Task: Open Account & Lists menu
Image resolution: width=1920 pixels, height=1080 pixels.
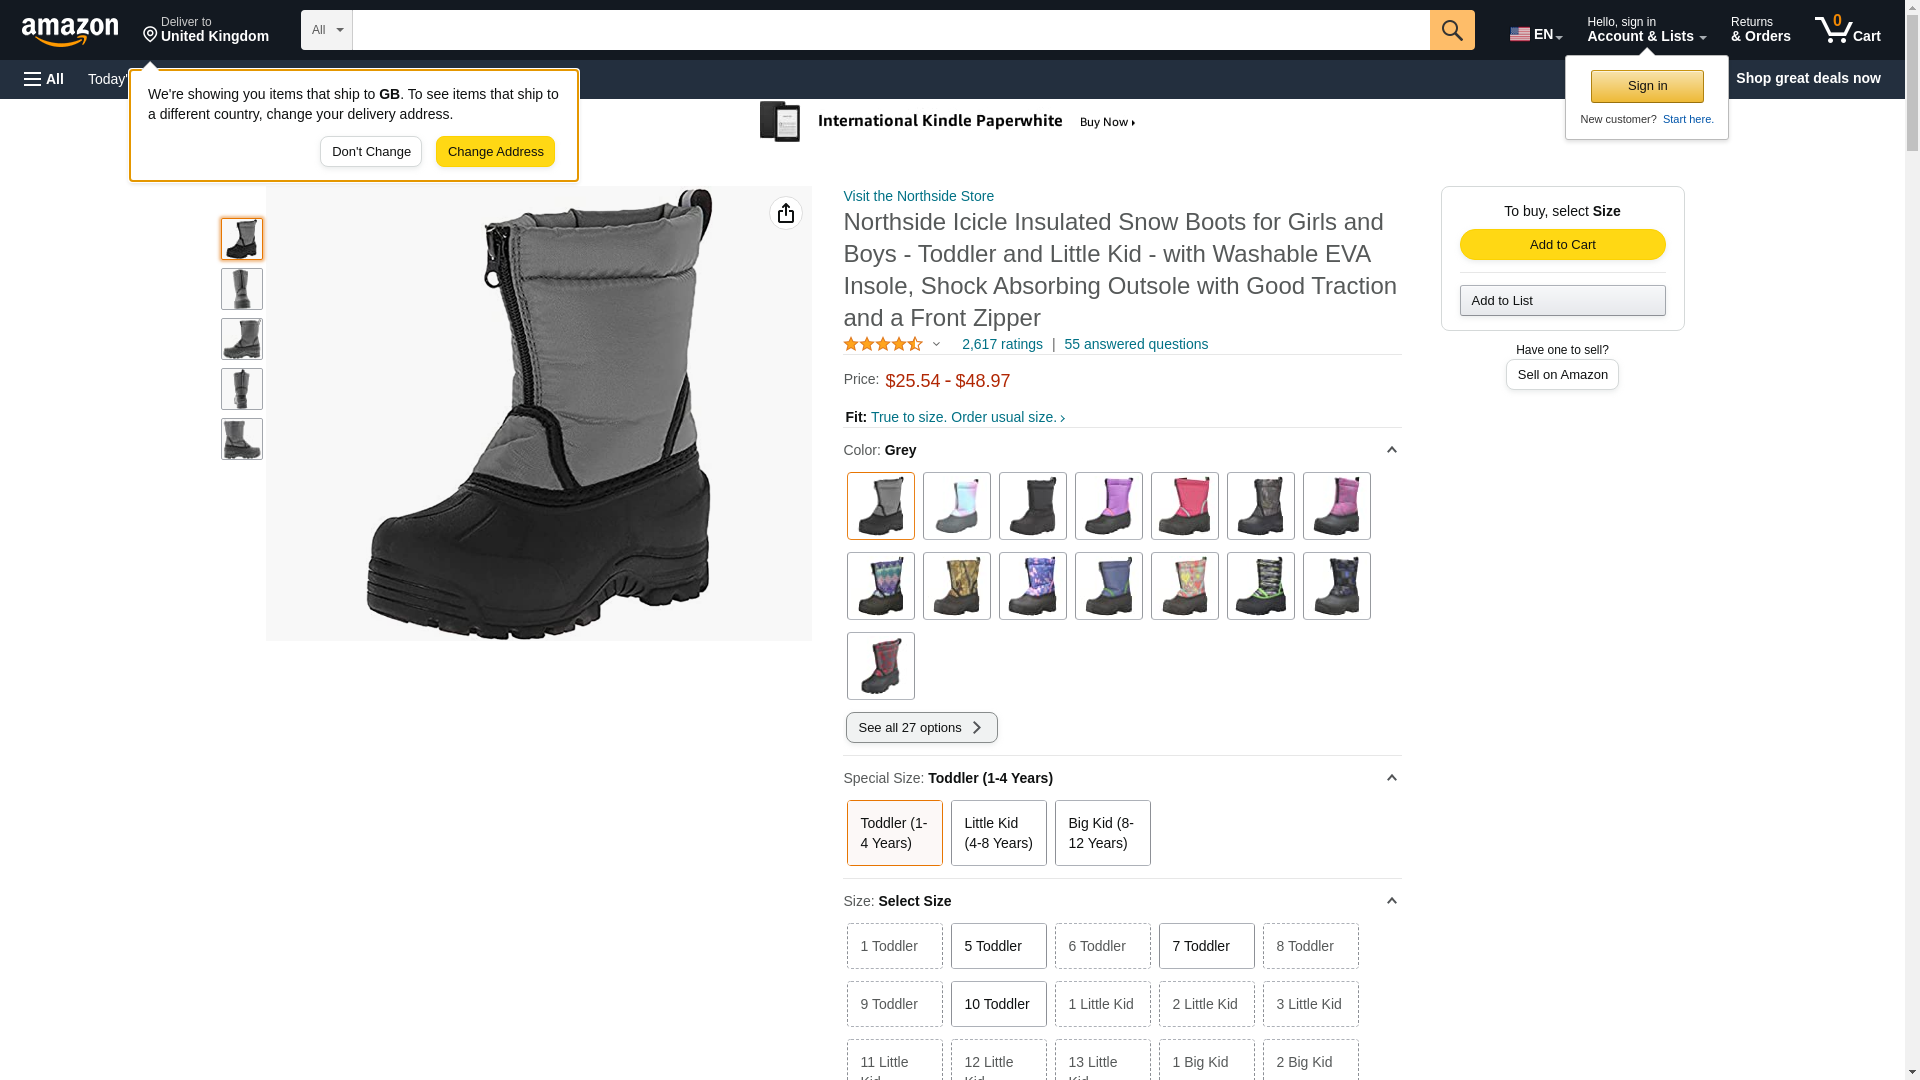Action: pyautogui.click(x=1645, y=30)
